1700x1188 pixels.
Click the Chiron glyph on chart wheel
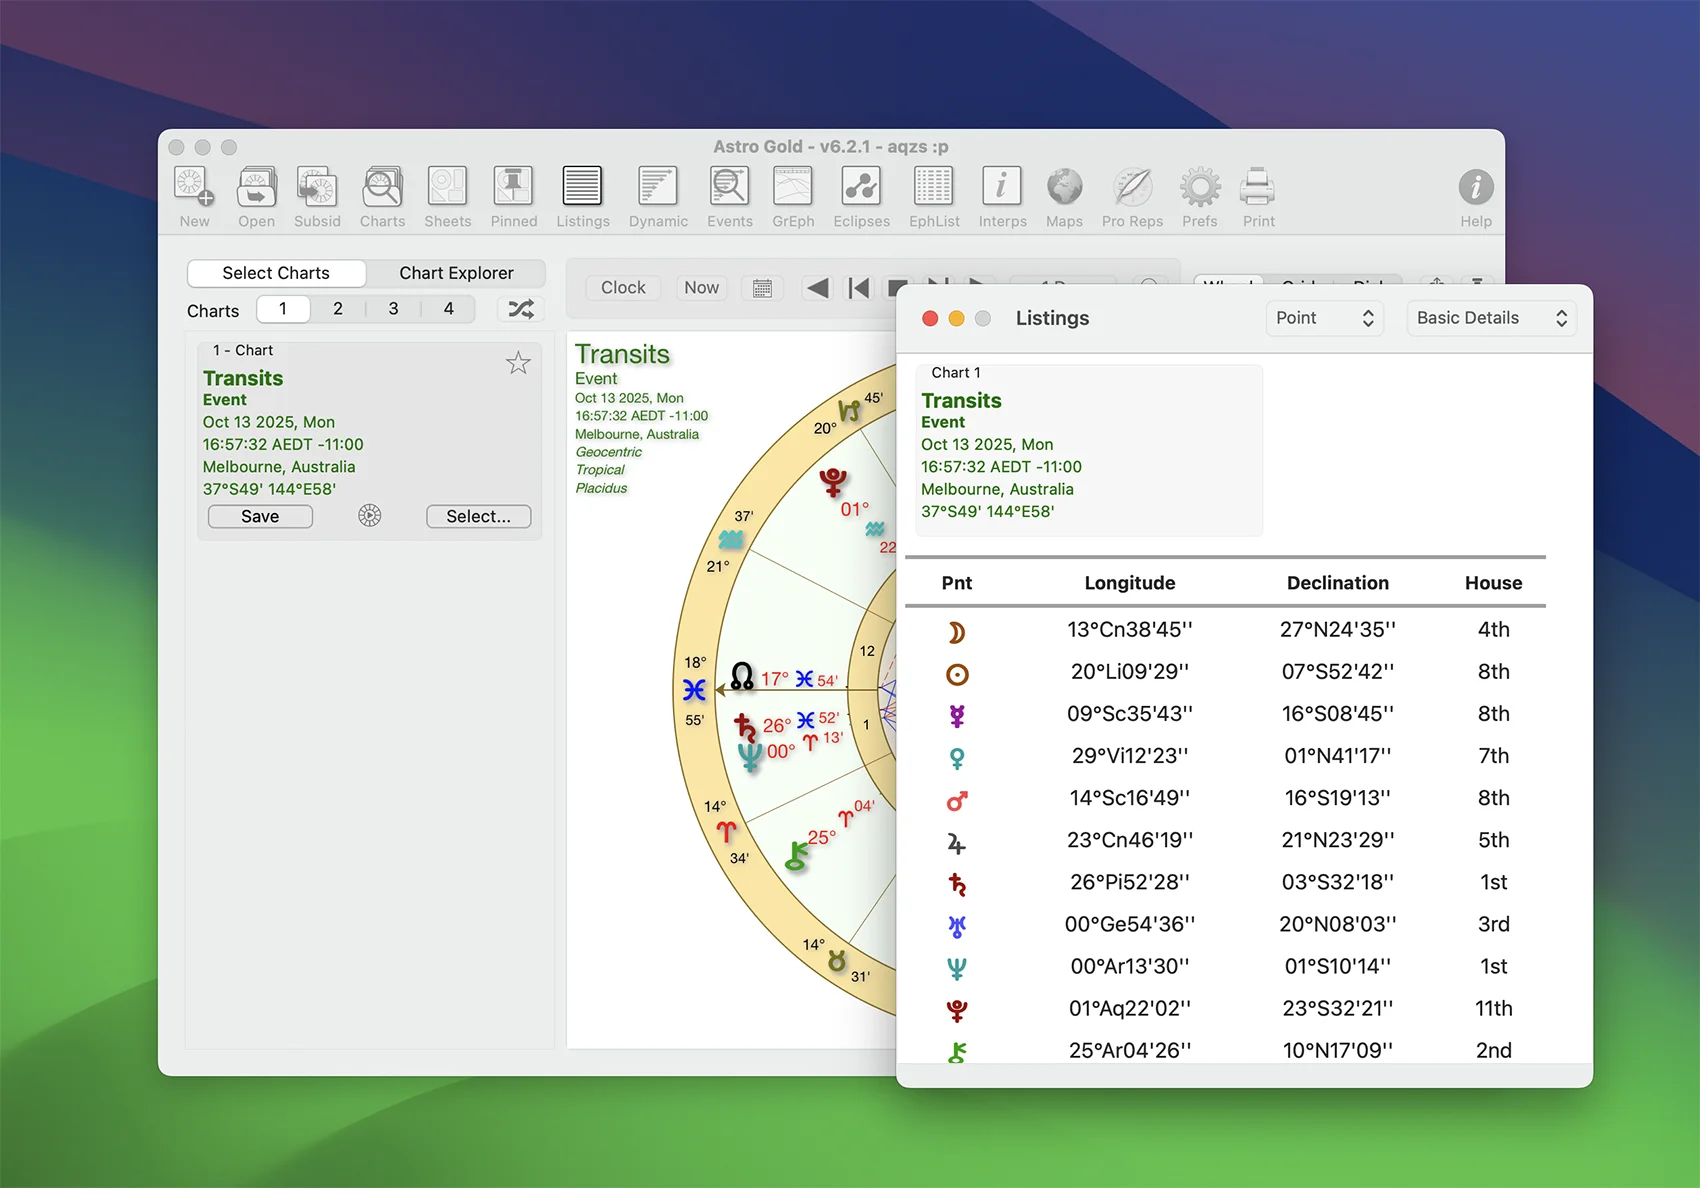click(797, 856)
